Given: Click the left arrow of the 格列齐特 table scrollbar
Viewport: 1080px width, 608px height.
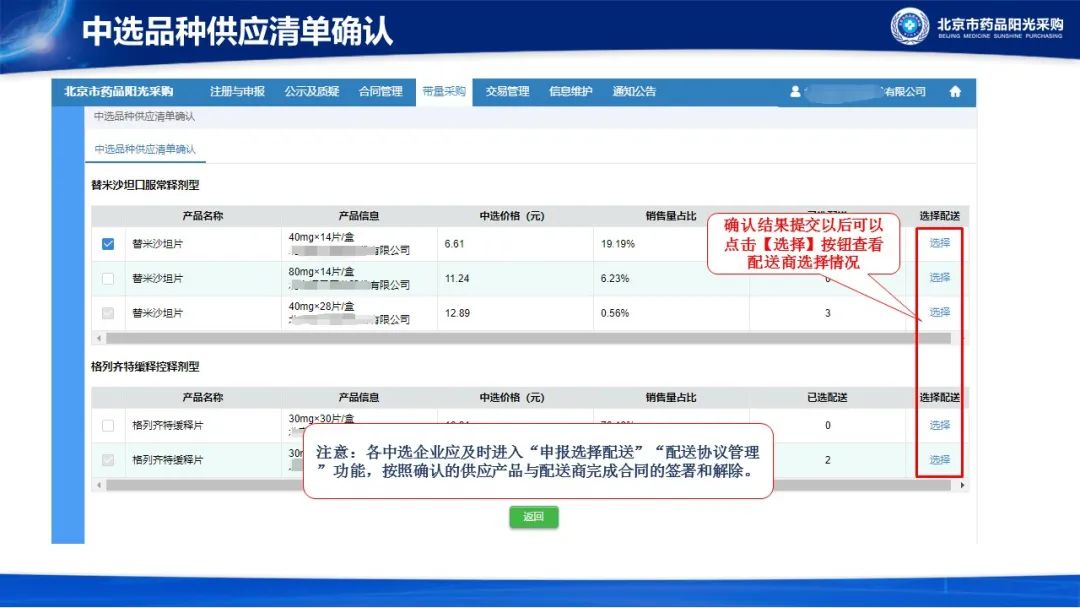Looking at the screenshot, I should [x=98, y=485].
